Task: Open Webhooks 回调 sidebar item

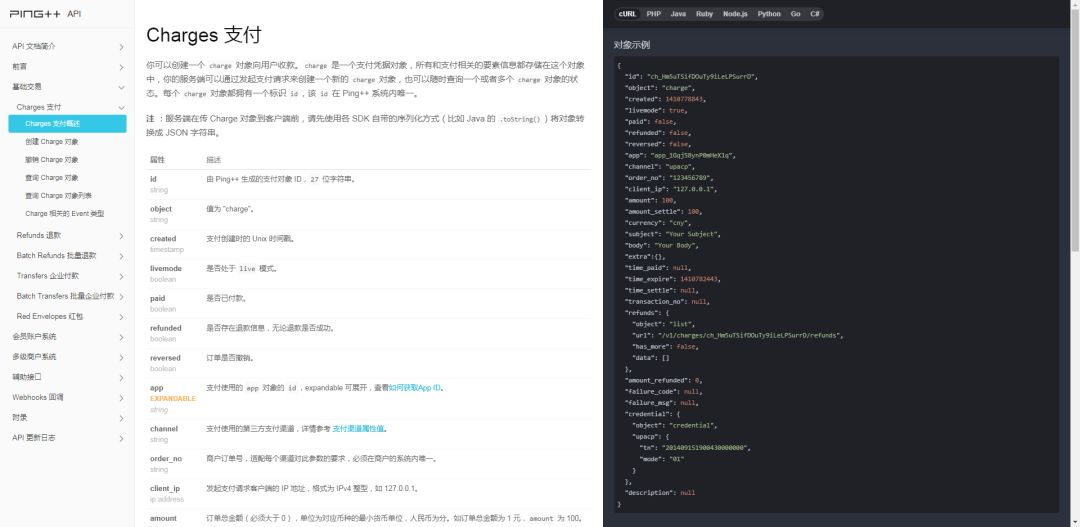Action: 38,397
